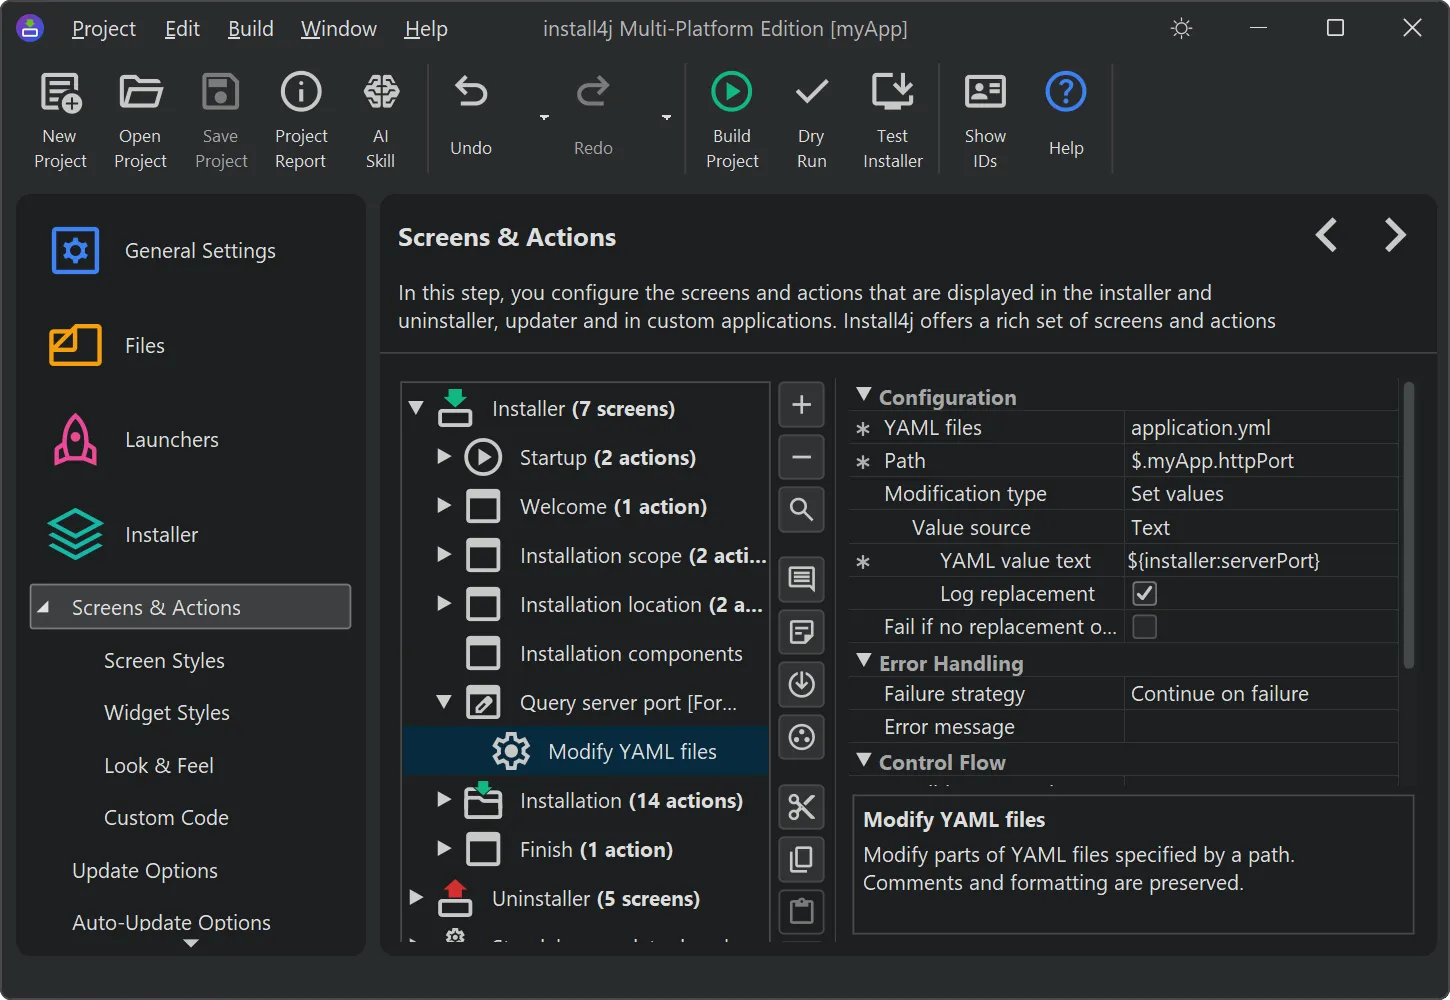Collapse the Control Flow property group

point(864,761)
